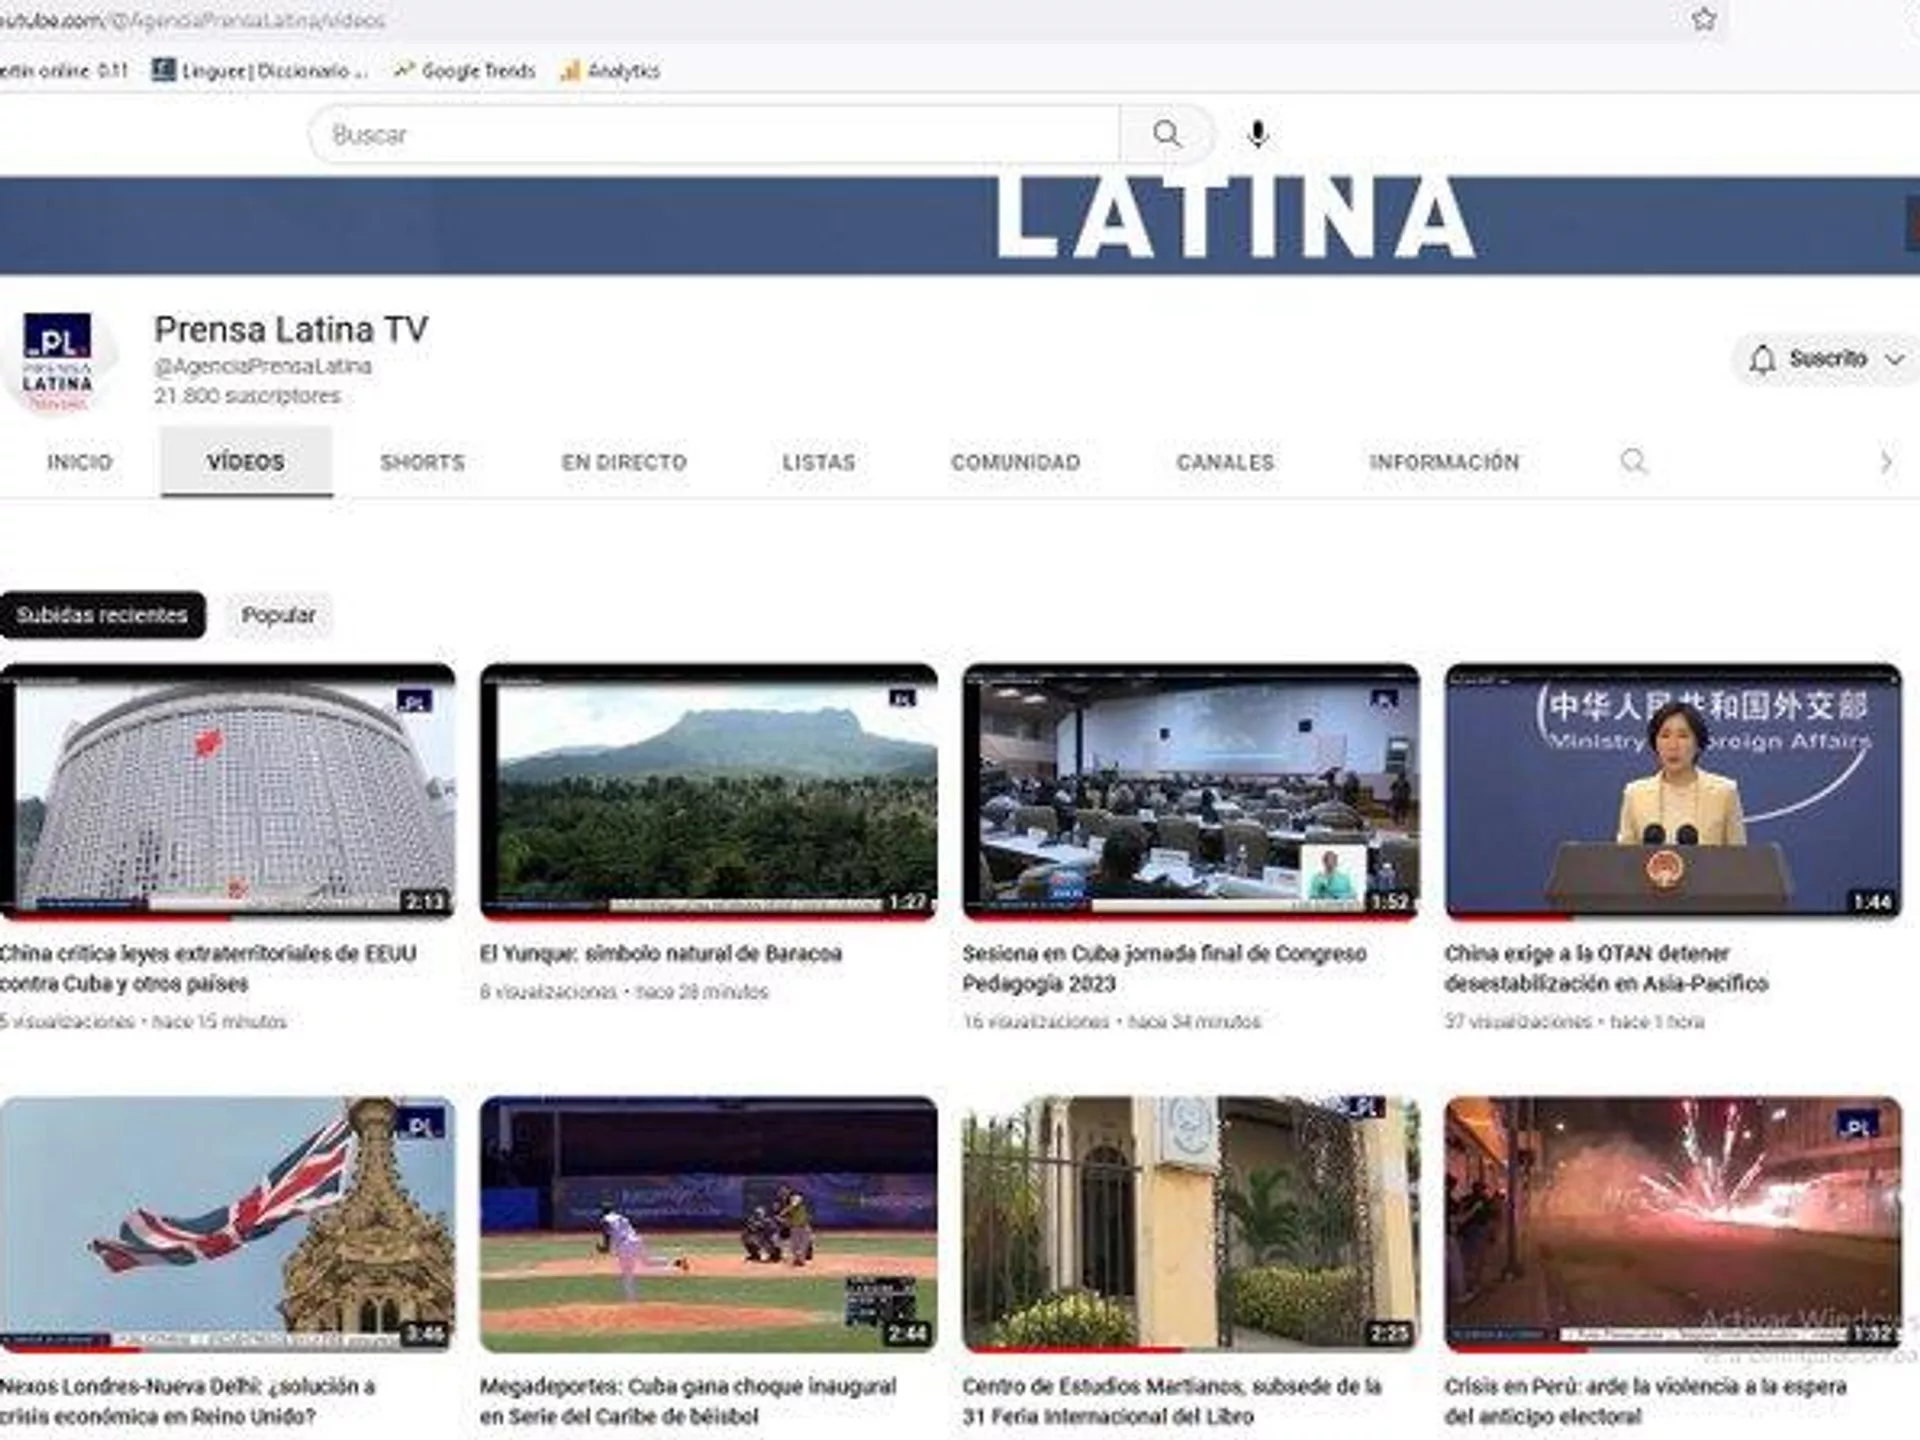1920x1440 pixels.
Task: Click the LATINA channel banner image
Action: 960,226
